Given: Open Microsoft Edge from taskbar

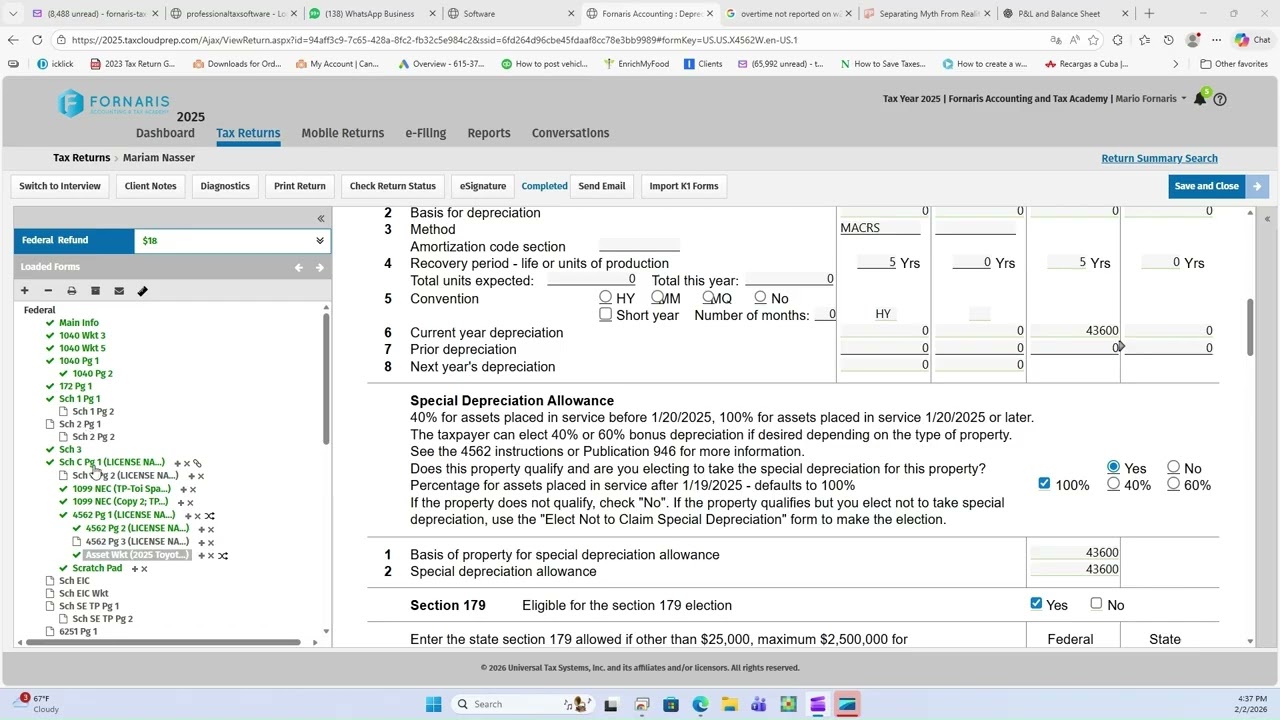Looking at the screenshot, I should [700, 704].
